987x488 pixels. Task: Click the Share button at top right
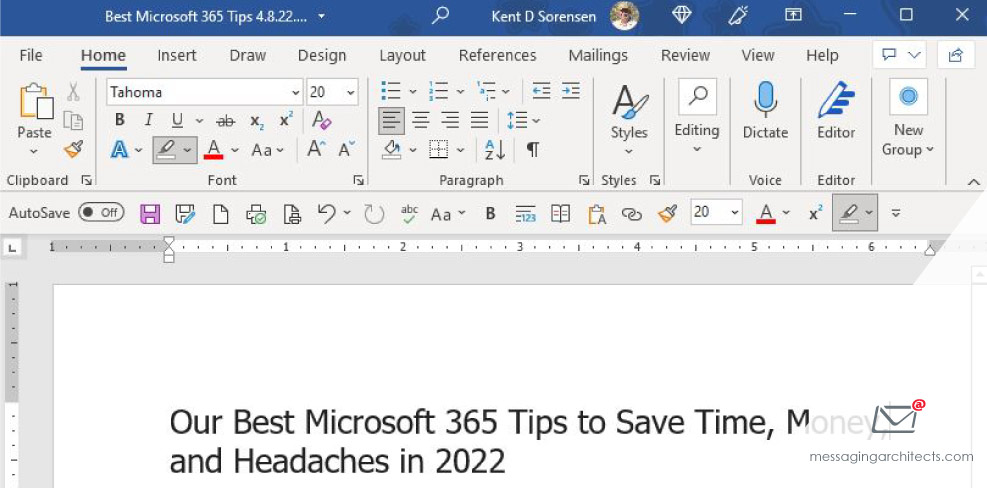click(x=956, y=55)
